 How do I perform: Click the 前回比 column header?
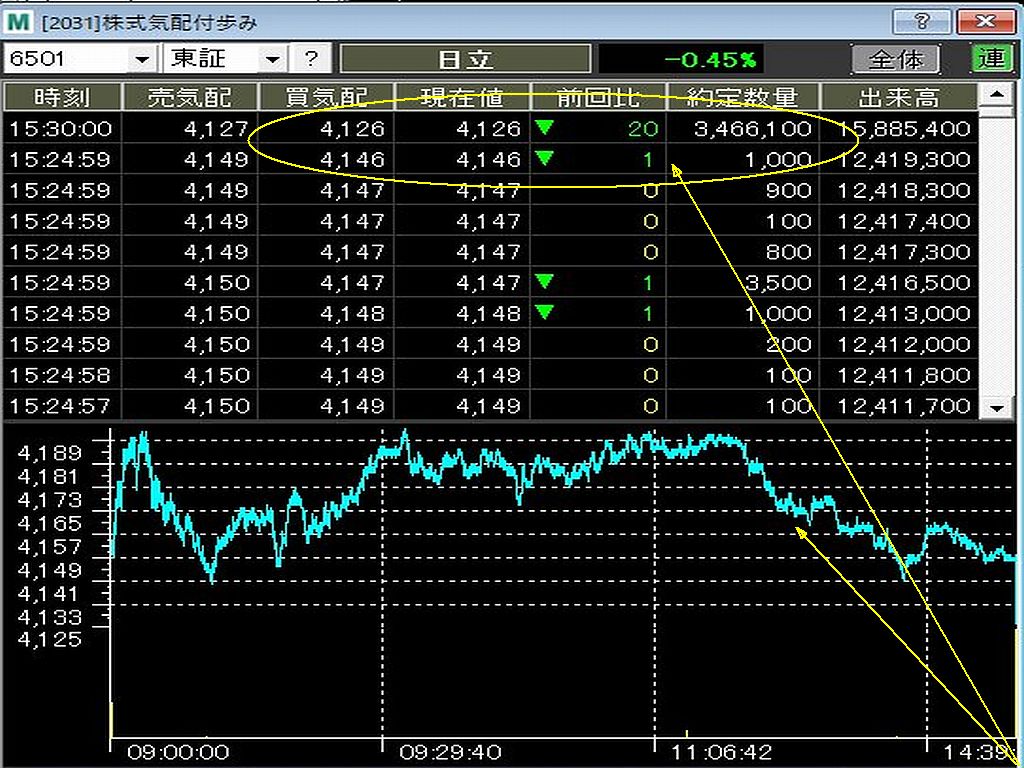(x=598, y=97)
